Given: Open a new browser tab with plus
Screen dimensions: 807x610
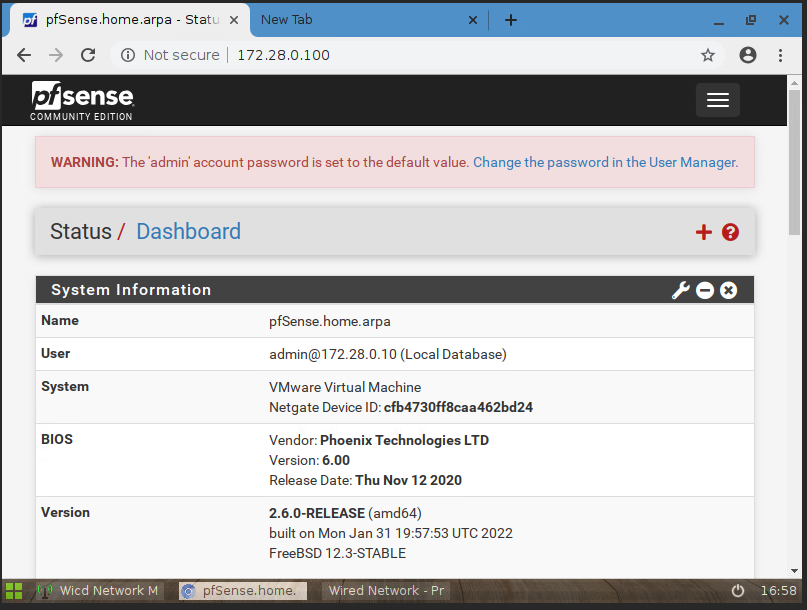Looking at the screenshot, I should pyautogui.click(x=511, y=20).
